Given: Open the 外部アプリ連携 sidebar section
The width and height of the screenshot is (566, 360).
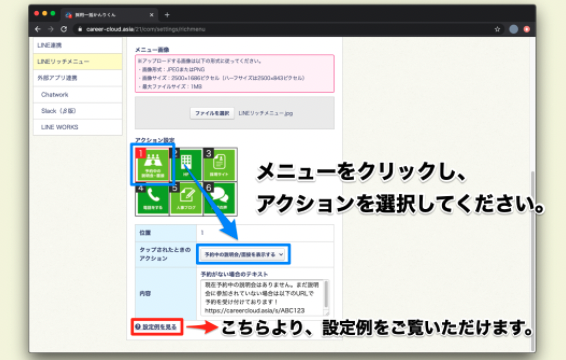Looking at the screenshot, I should (x=78, y=78).
